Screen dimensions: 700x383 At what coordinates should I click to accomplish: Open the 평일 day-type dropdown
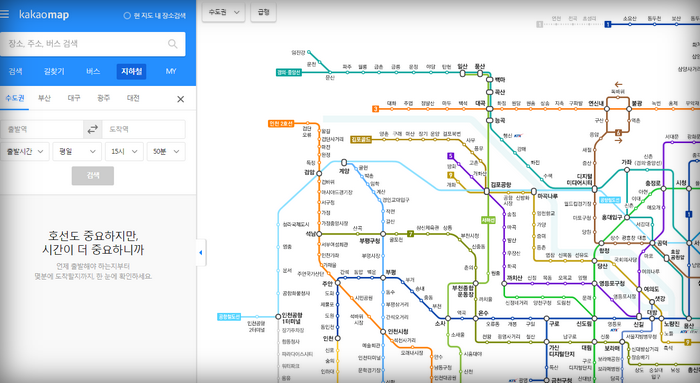(x=77, y=151)
